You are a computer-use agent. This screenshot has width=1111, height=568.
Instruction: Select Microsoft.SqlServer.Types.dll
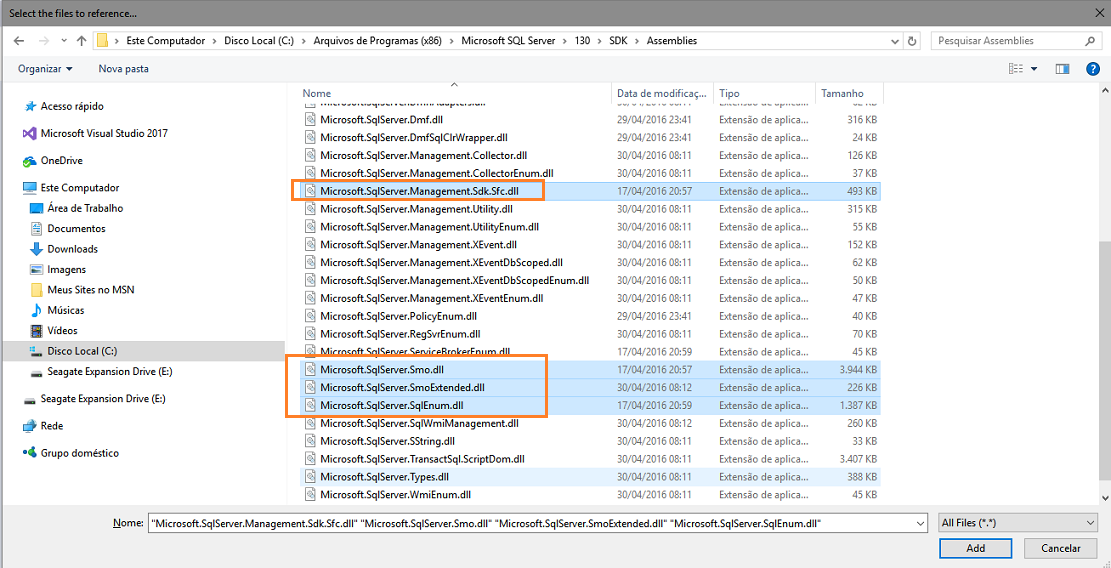(x=385, y=477)
